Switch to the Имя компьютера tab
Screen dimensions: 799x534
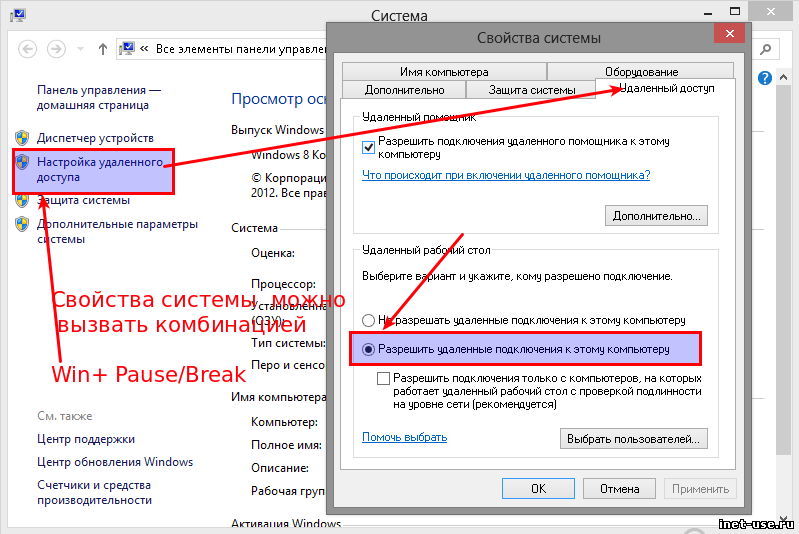click(x=444, y=71)
